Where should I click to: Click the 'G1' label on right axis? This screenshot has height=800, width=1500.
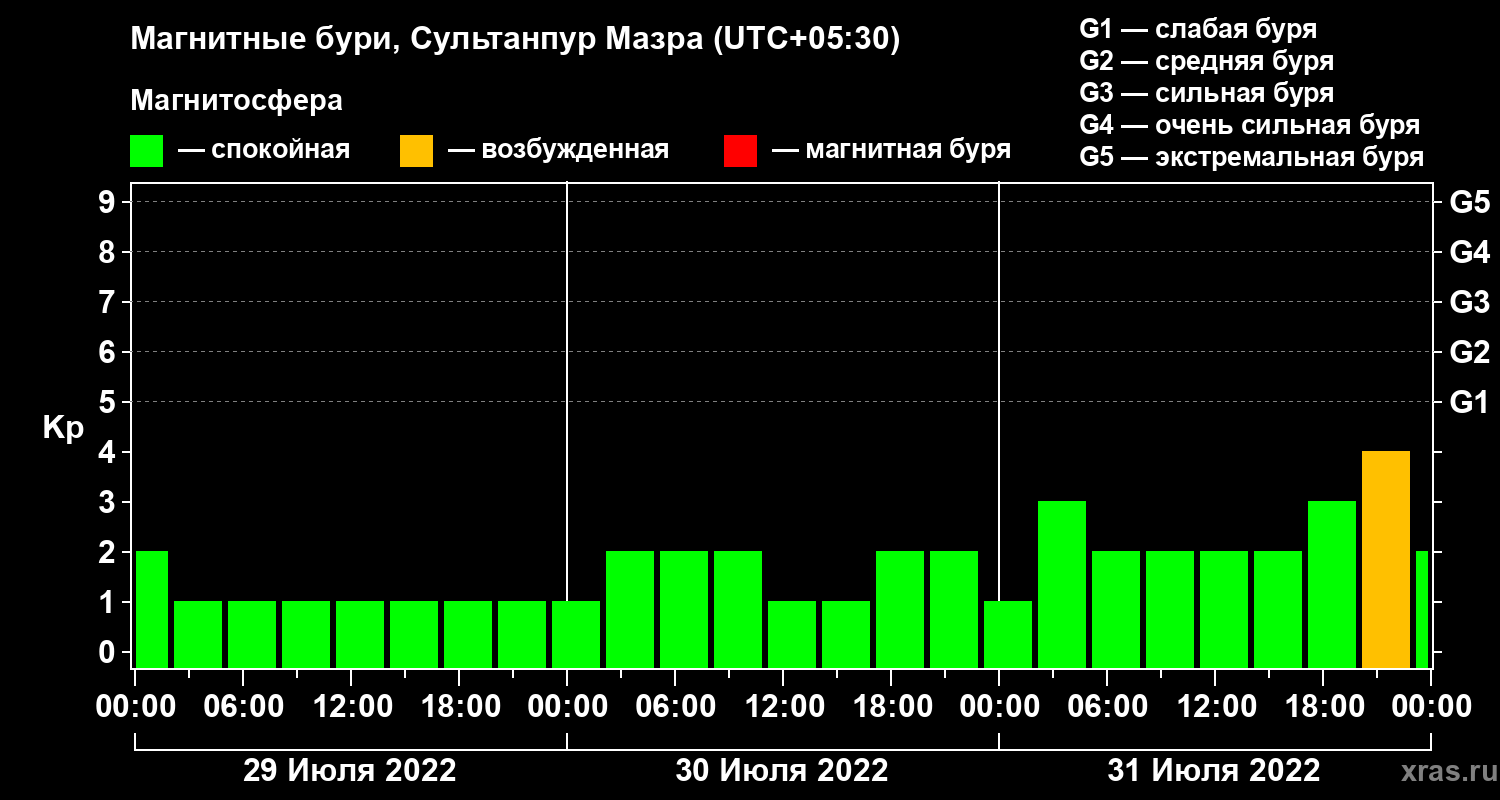click(1469, 402)
